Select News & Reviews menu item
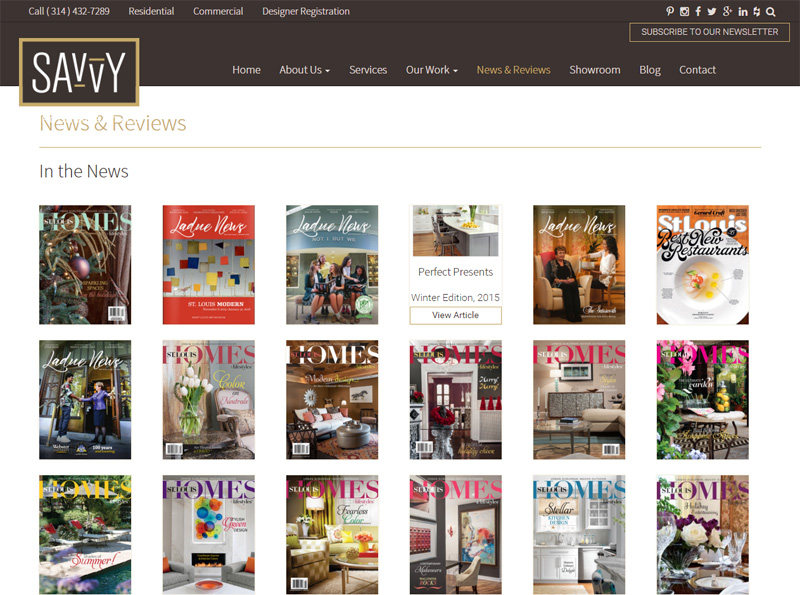800x595 pixels. 513,70
